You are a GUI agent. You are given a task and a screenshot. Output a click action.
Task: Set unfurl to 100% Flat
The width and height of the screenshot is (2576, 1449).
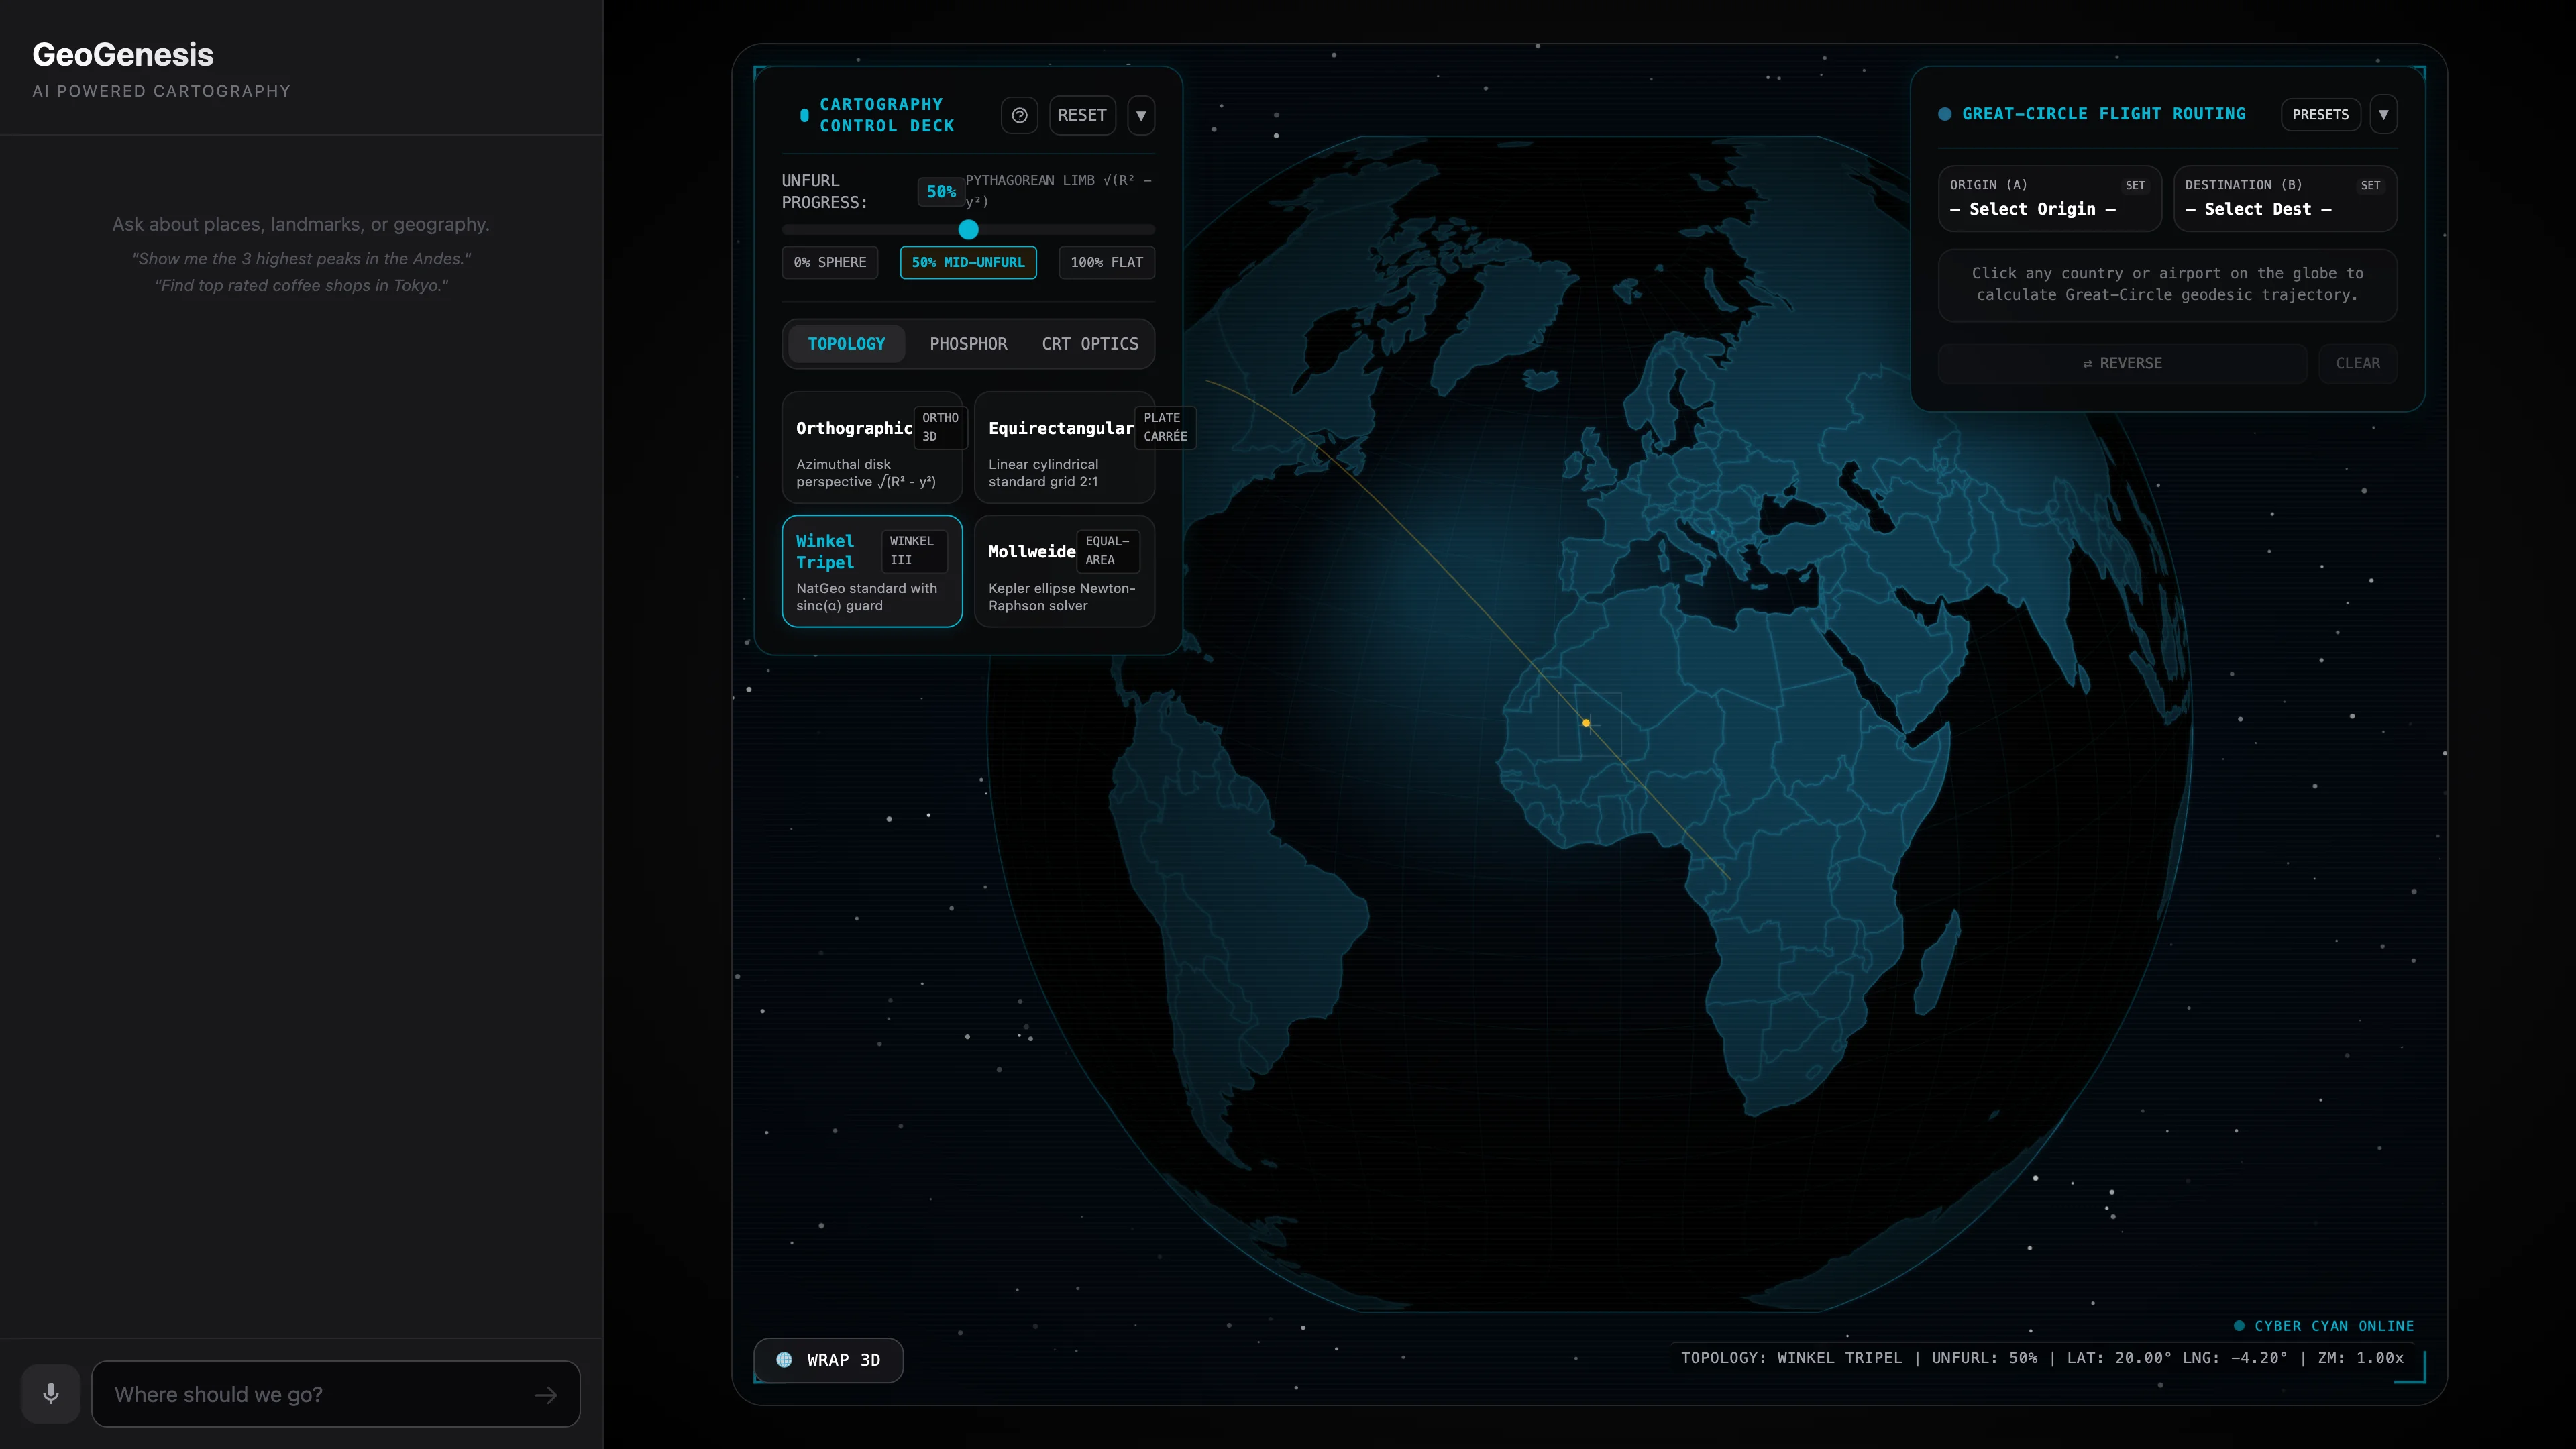[1106, 262]
